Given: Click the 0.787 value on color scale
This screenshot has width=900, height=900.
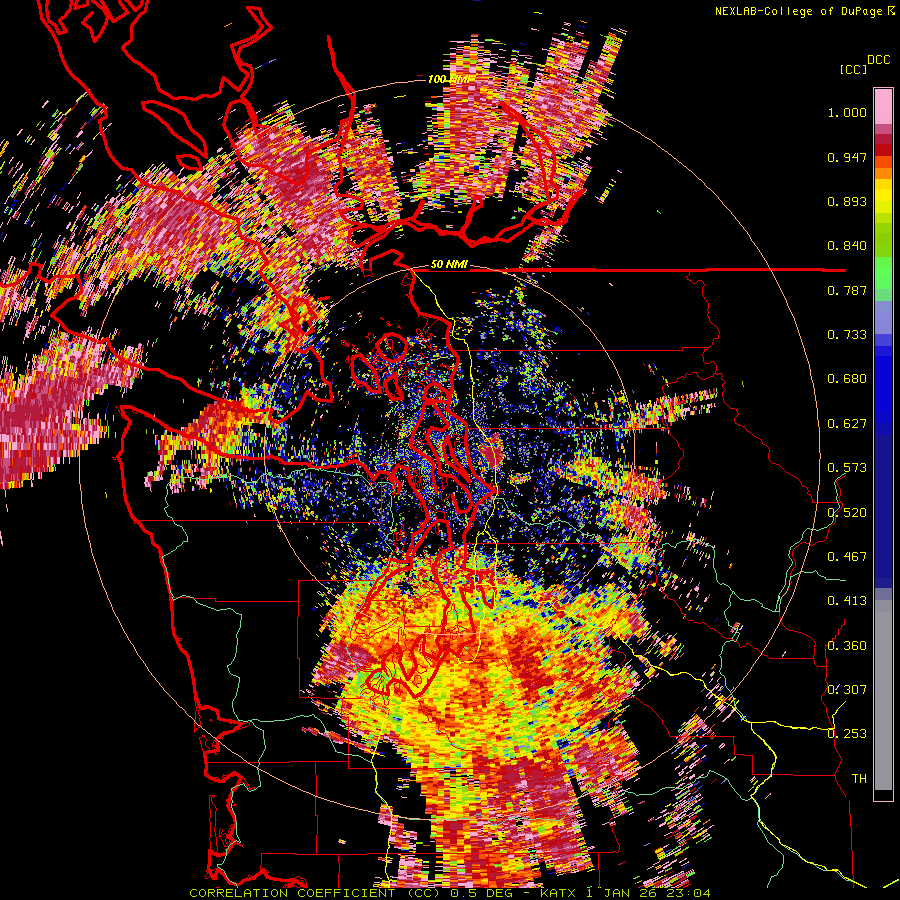Looking at the screenshot, I should point(847,290).
